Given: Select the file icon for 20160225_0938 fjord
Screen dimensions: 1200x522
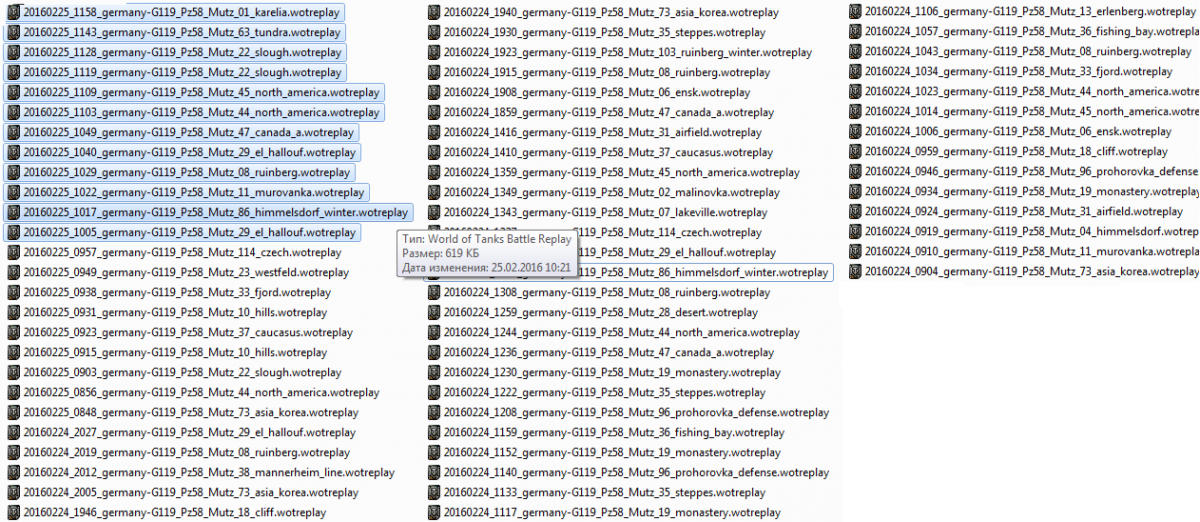Looking at the screenshot, I should pyautogui.click(x=13, y=293).
